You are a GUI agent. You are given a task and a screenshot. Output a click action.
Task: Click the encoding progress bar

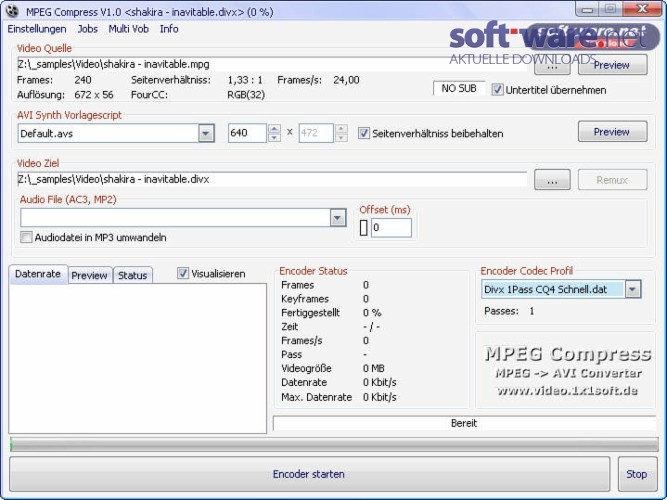coord(334,445)
